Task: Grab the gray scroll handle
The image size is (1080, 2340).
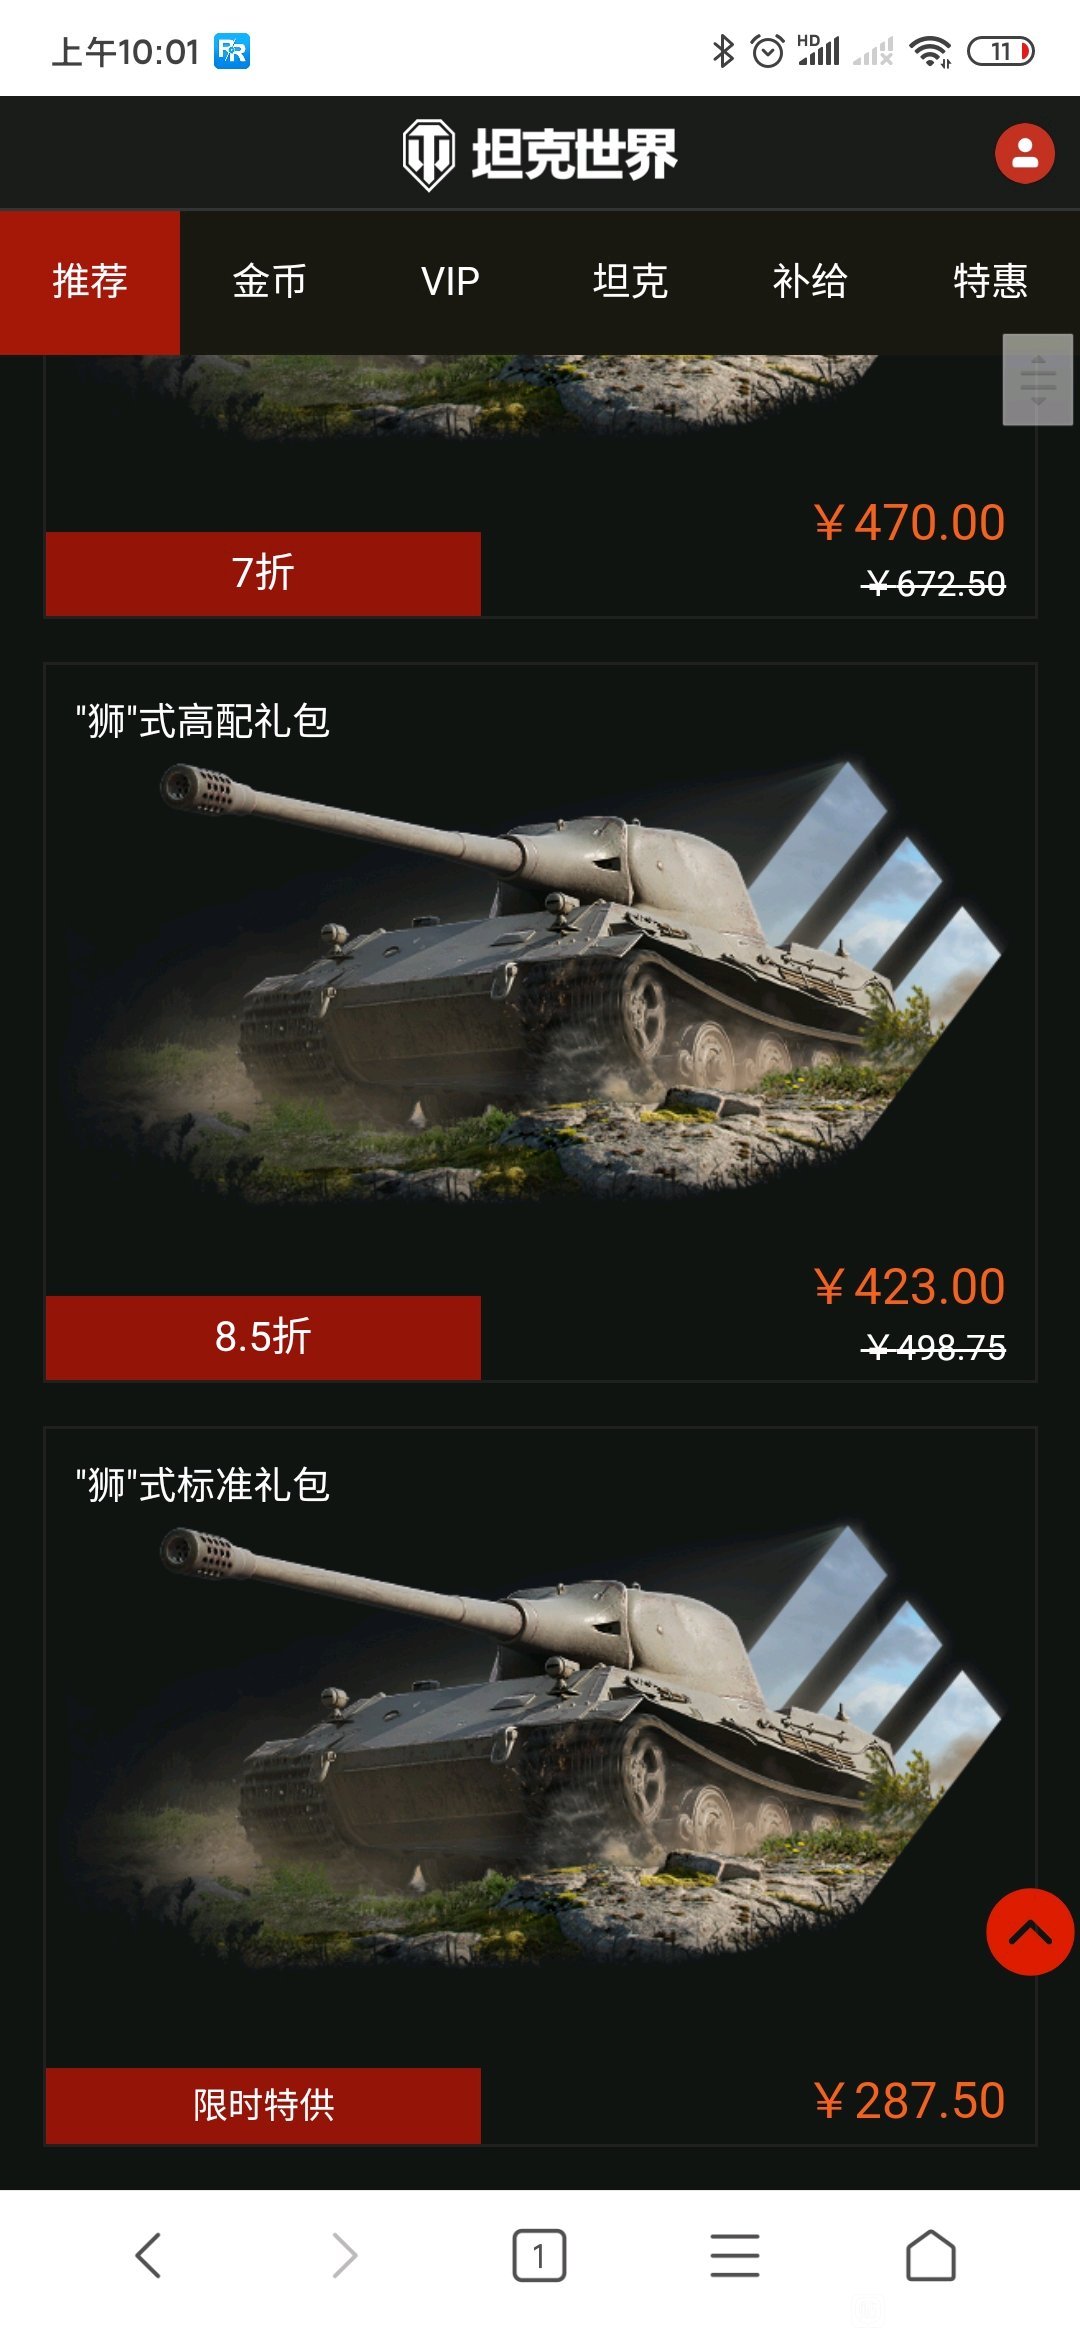Action: pos(1038,380)
